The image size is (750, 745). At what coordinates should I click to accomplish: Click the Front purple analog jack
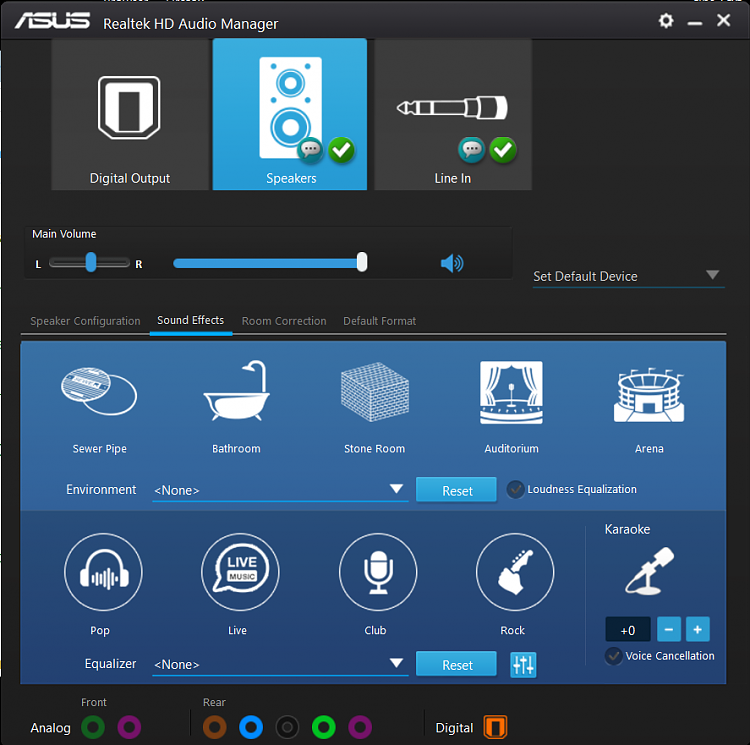point(129,727)
